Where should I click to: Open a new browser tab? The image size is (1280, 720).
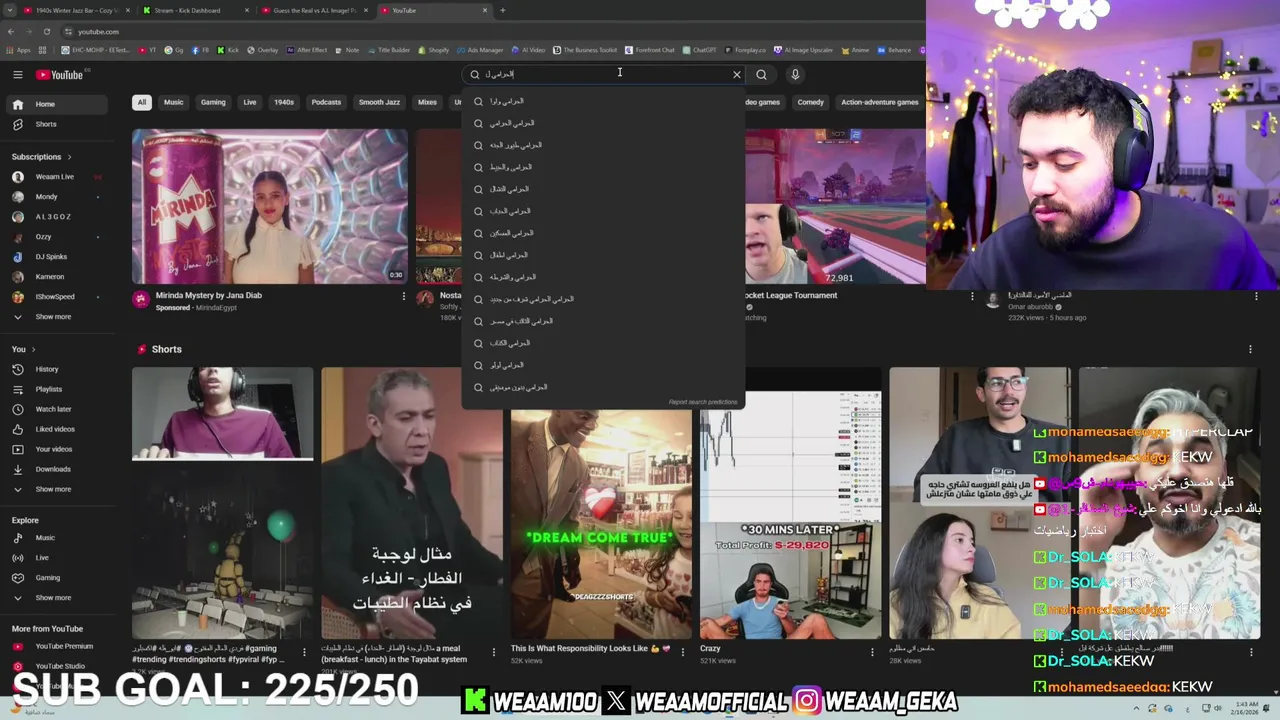pyautogui.click(x=502, y=10)
